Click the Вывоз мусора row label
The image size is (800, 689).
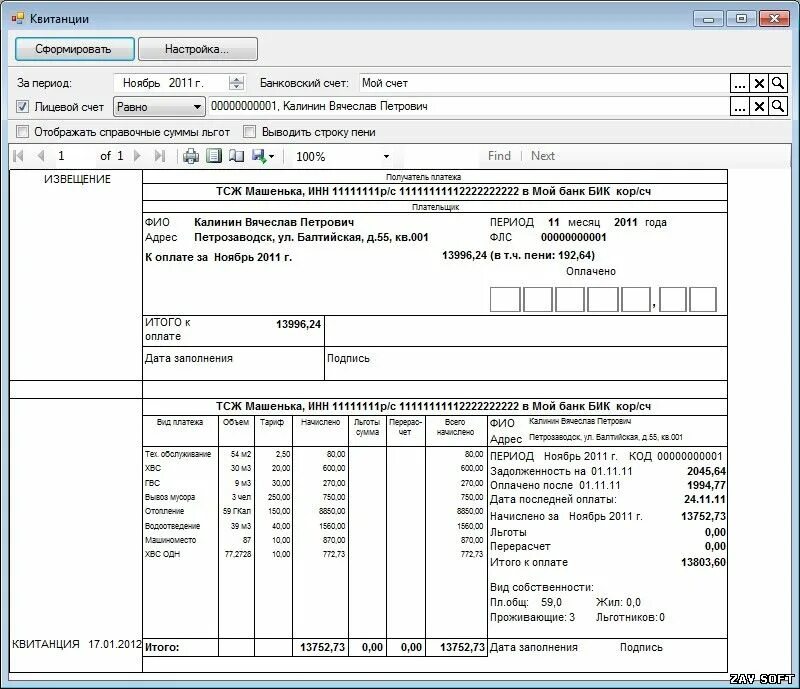coord(170,497)
